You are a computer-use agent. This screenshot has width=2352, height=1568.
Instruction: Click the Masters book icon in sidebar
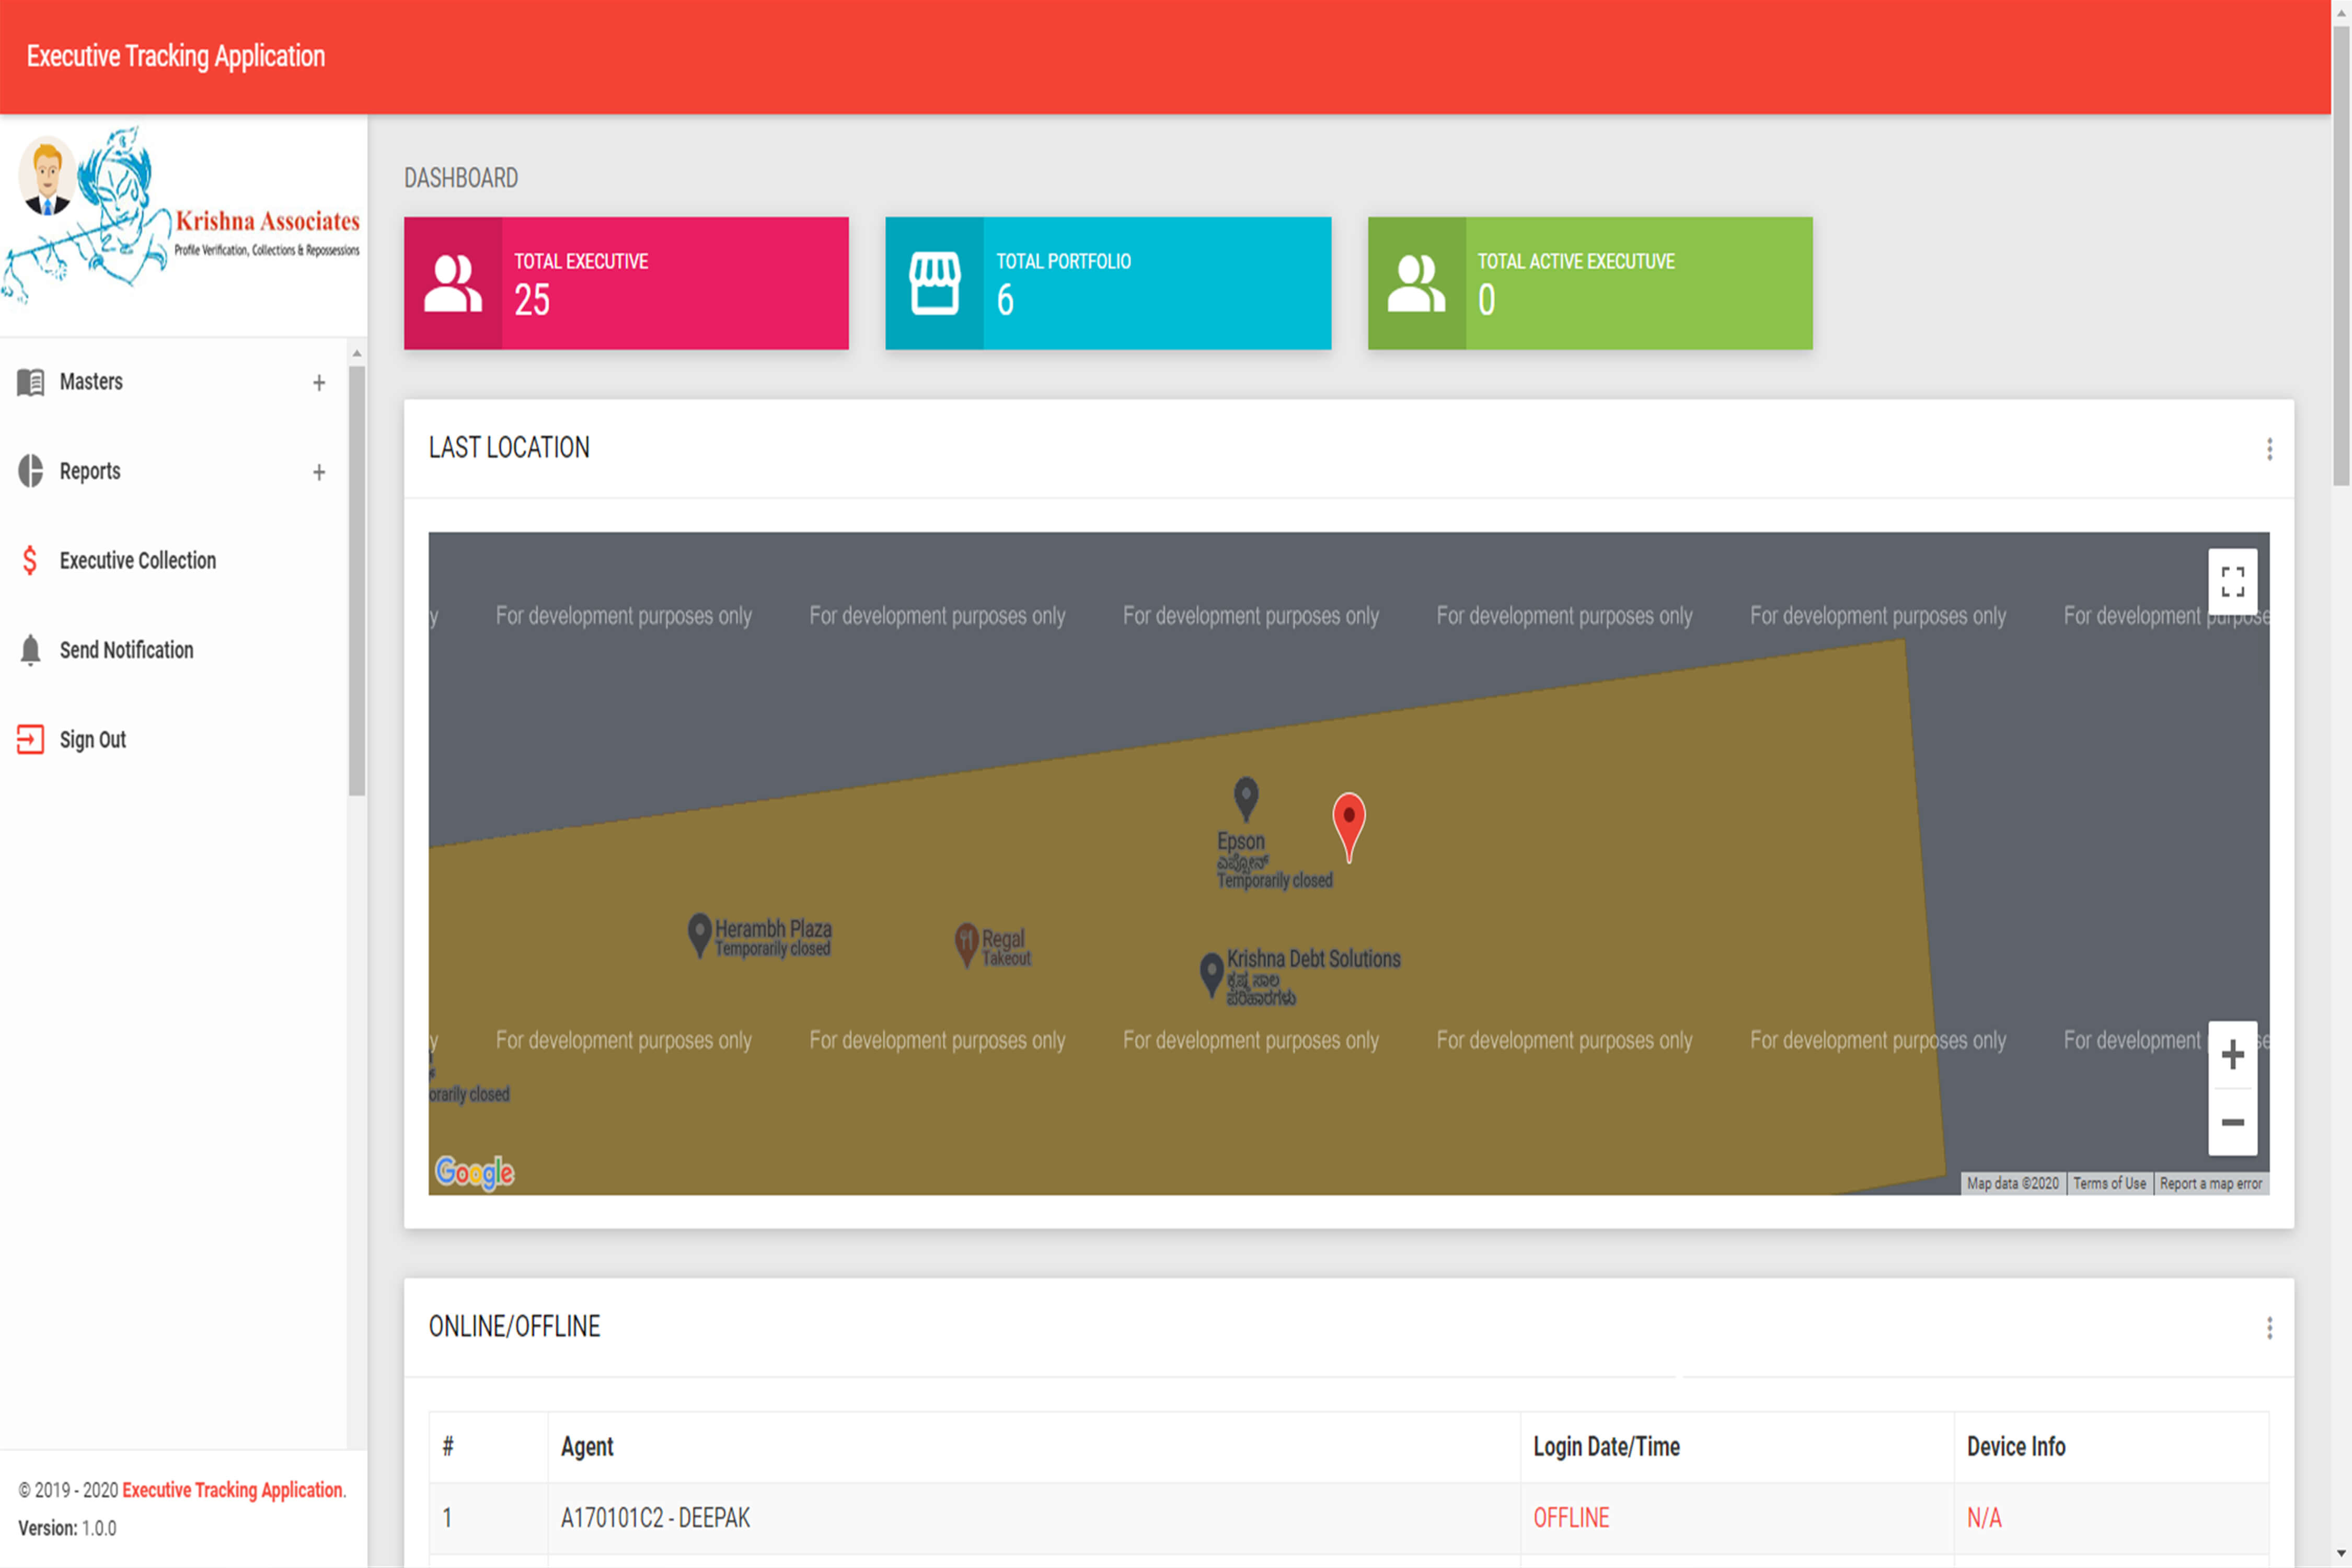30,382
